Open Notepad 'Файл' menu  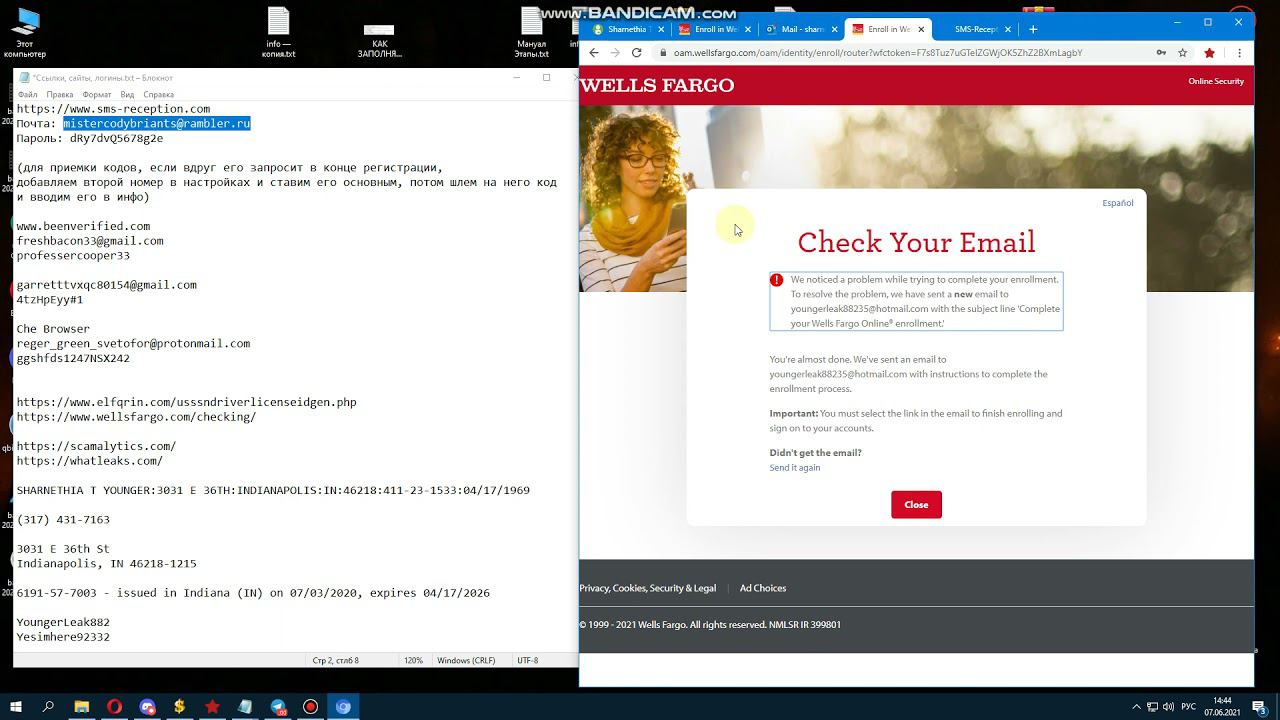pos(27,95)
